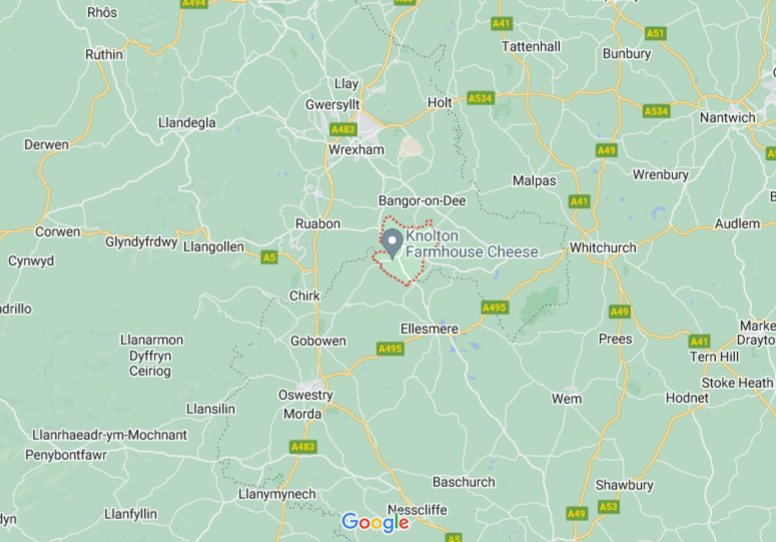Click the Bangor-on-Dee label

tap(422, 201)
